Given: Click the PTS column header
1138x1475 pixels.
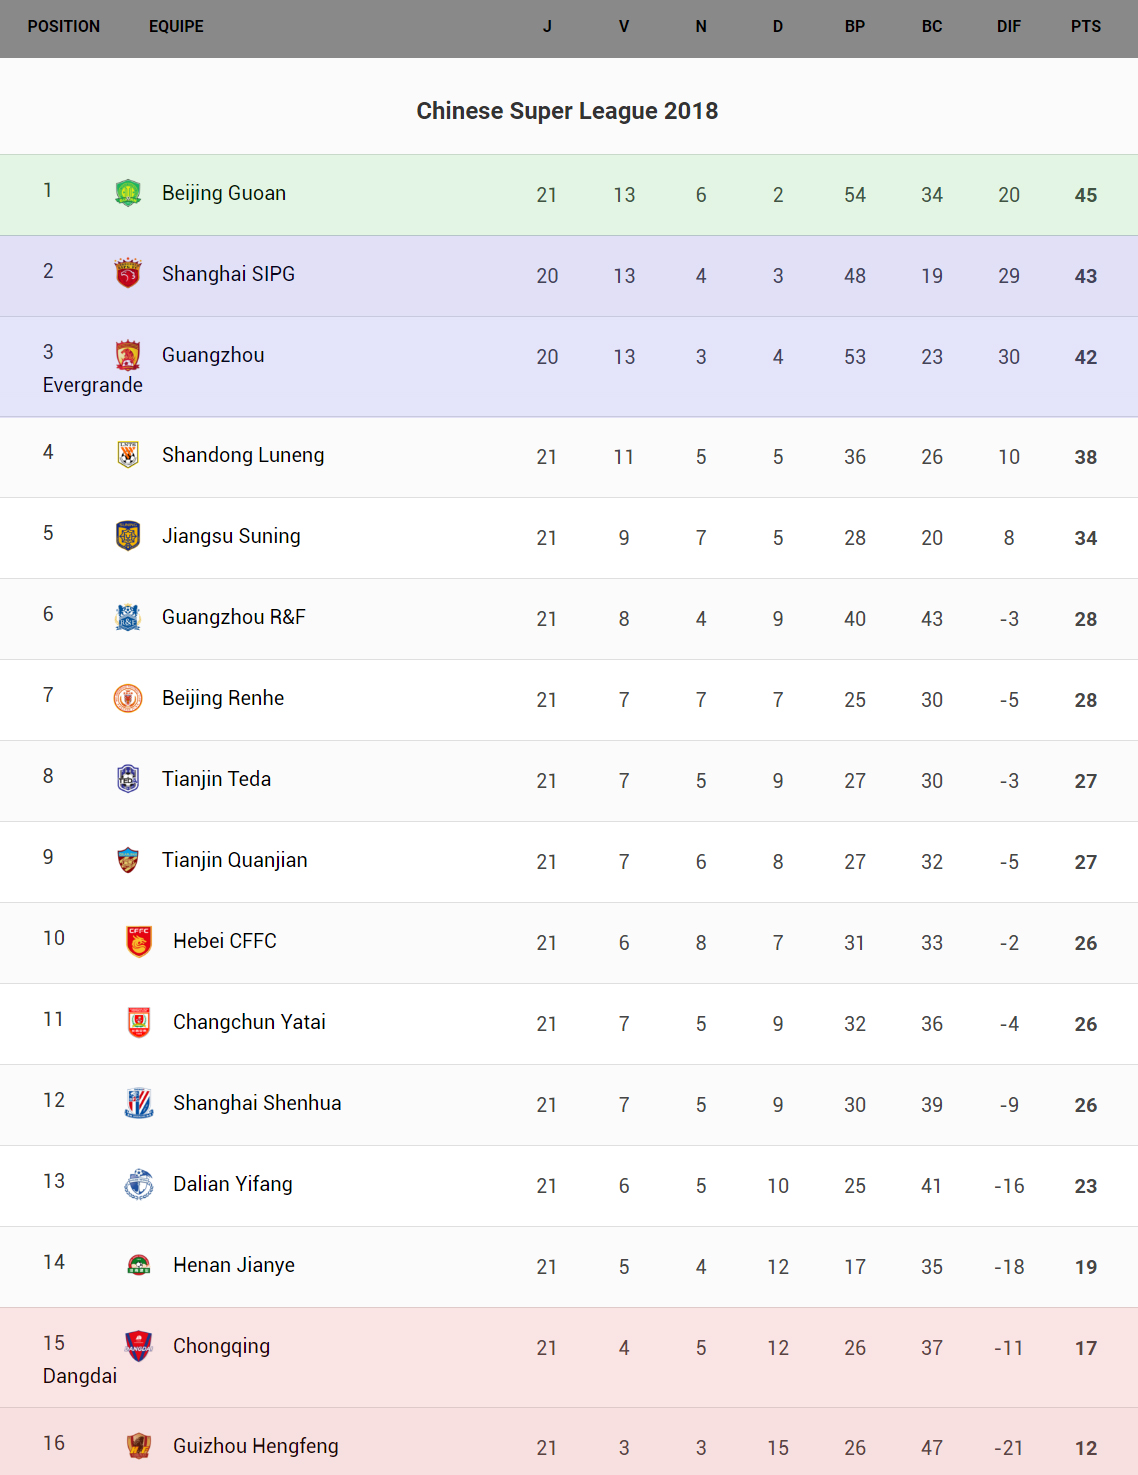Looking at the screenshot, I should click(1085, 27).
